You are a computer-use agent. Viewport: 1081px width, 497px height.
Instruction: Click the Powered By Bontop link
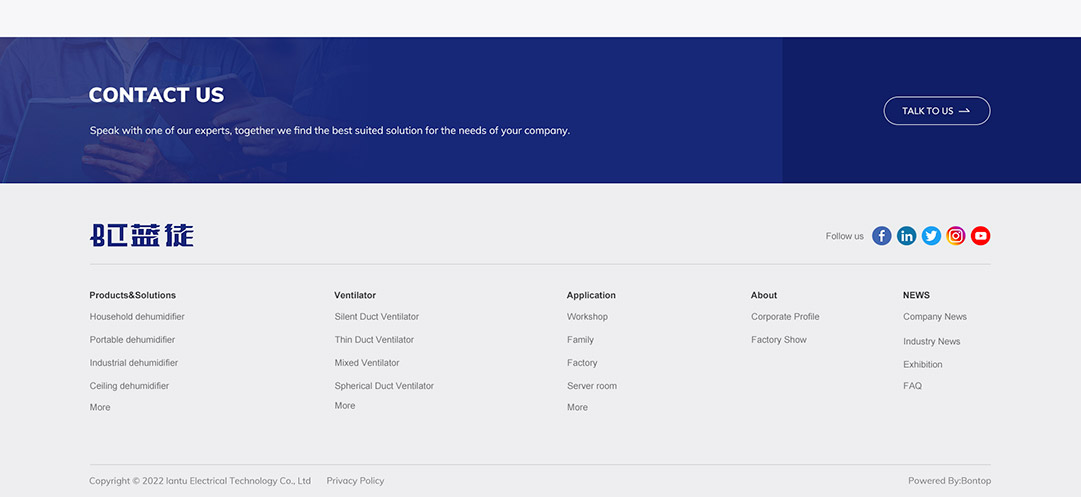(949, 481)
